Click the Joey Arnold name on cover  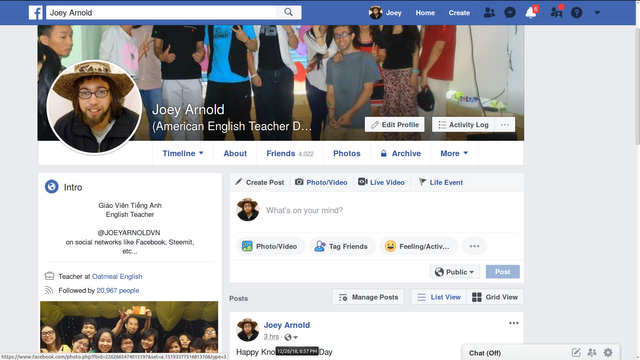point(188,109)
